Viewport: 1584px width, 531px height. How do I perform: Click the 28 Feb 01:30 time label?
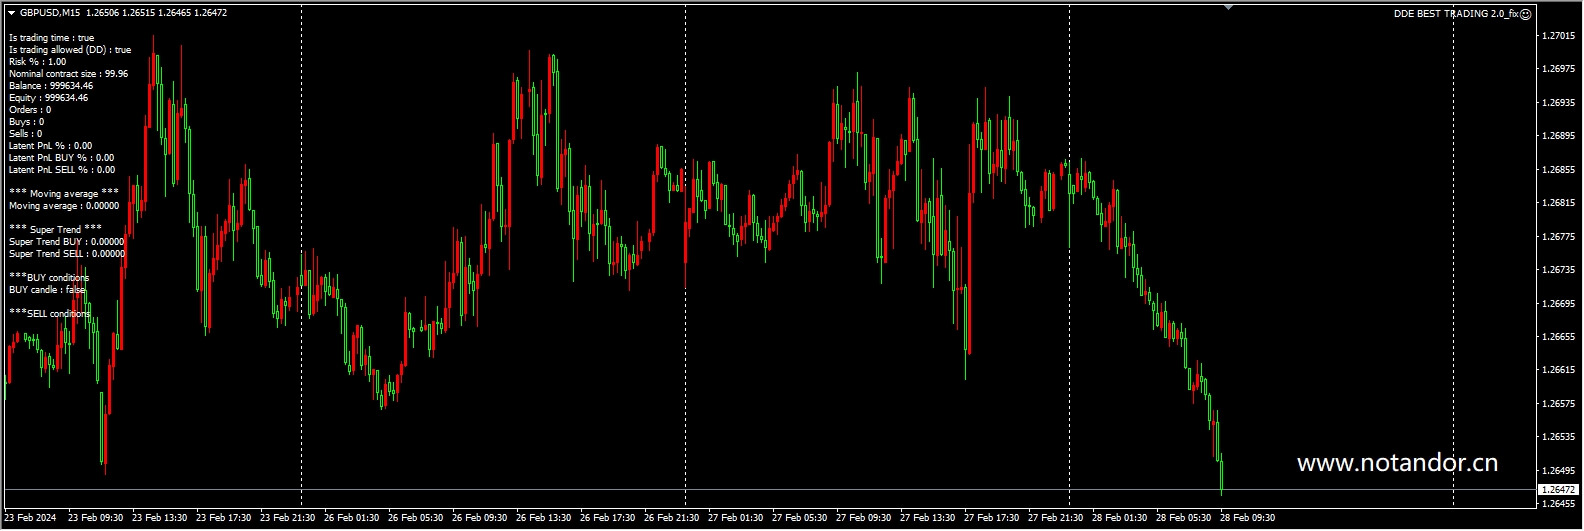tap(1120, 518)
